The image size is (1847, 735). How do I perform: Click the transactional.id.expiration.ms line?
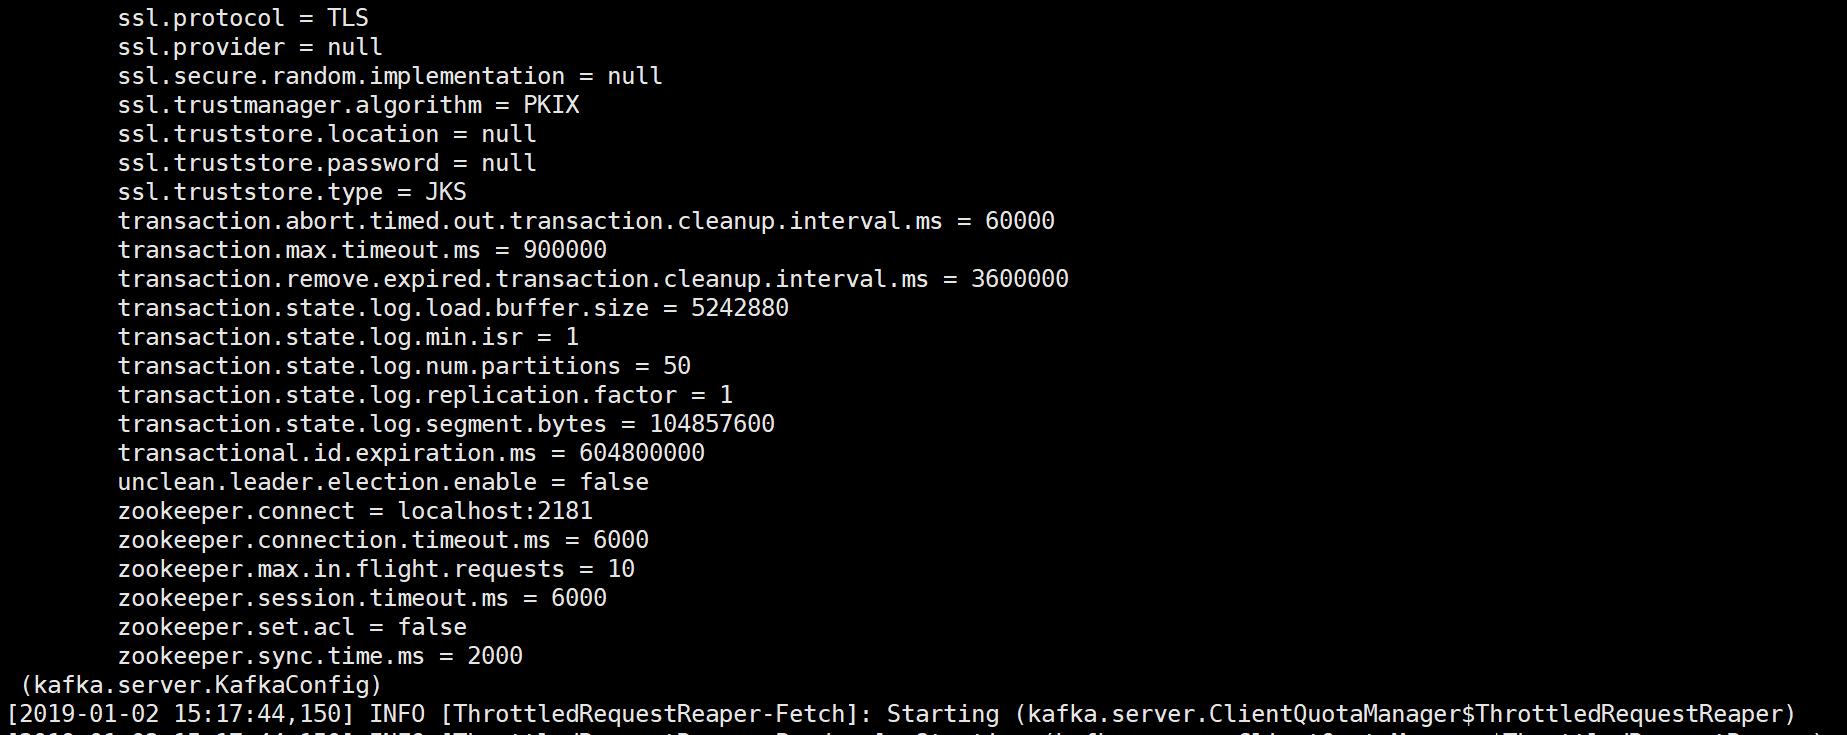(x=411, y=453)
